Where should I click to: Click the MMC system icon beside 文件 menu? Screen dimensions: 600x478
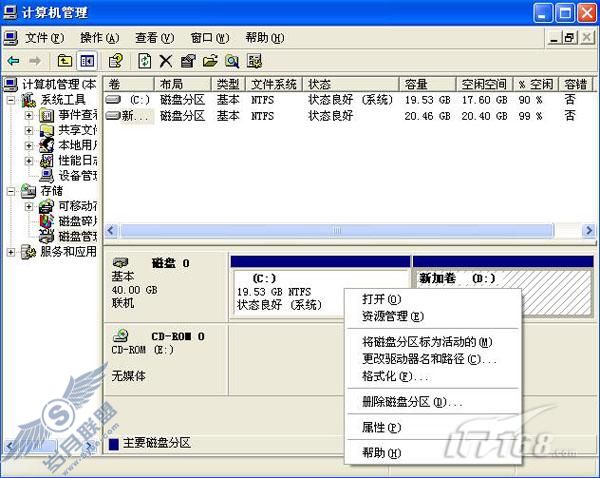[x=11, y=38]
